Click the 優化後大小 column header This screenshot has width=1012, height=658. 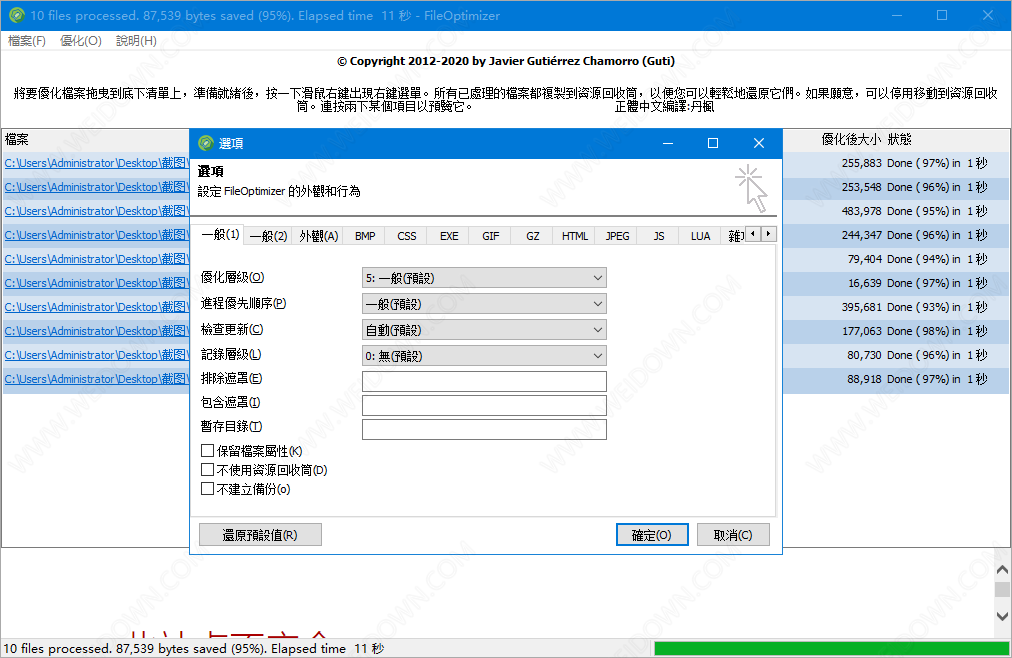pyautogui.click(x=851, y=139)
